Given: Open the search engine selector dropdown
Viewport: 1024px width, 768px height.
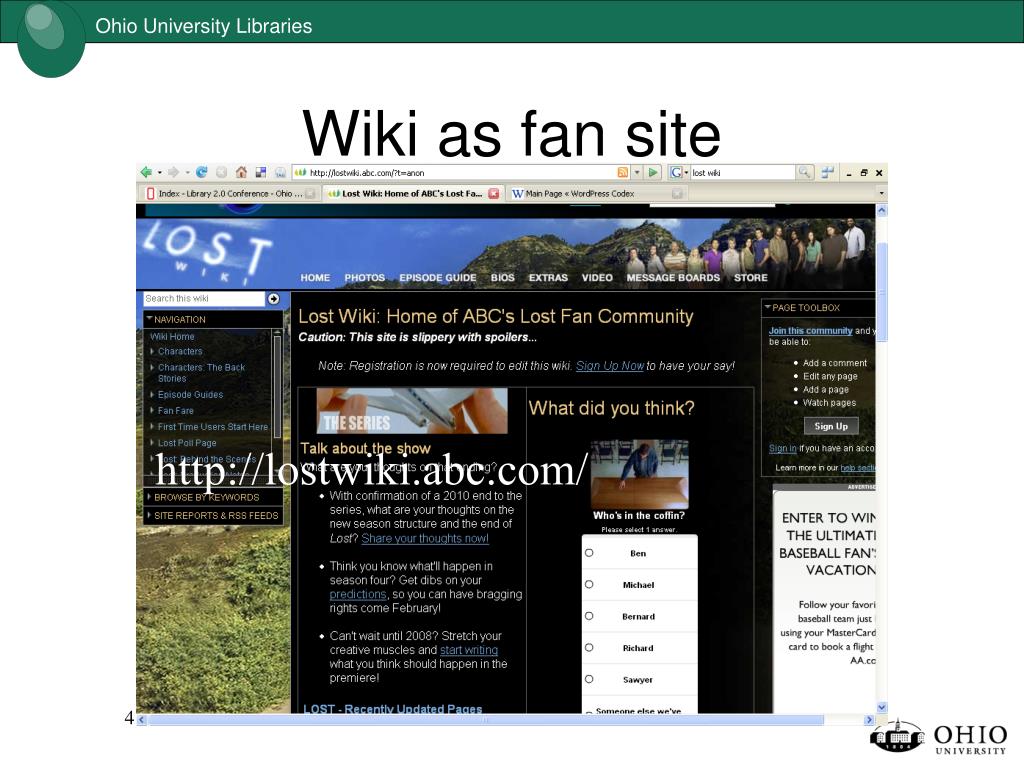Looking at the screenshot, I should (686, 172).
